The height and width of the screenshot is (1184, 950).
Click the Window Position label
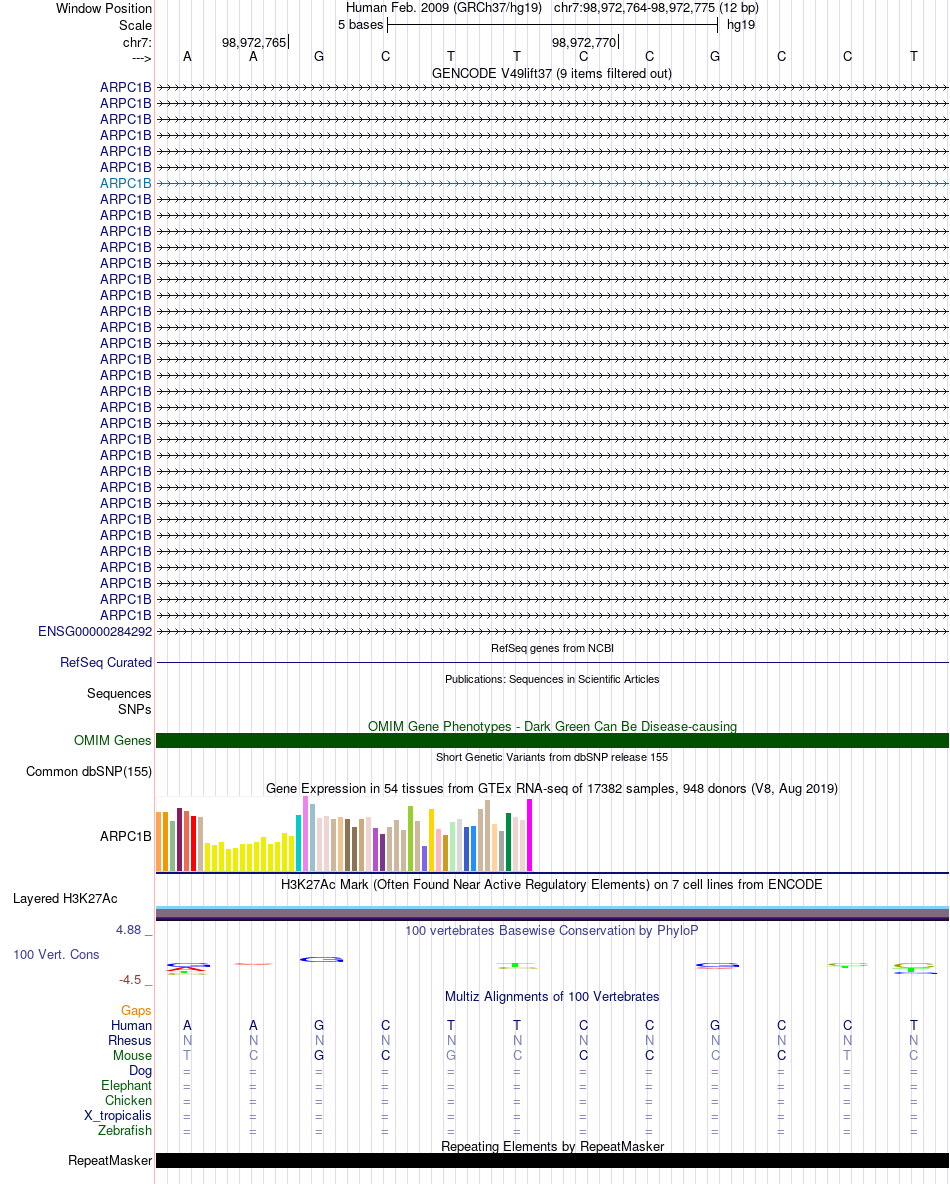click(103, 8)
